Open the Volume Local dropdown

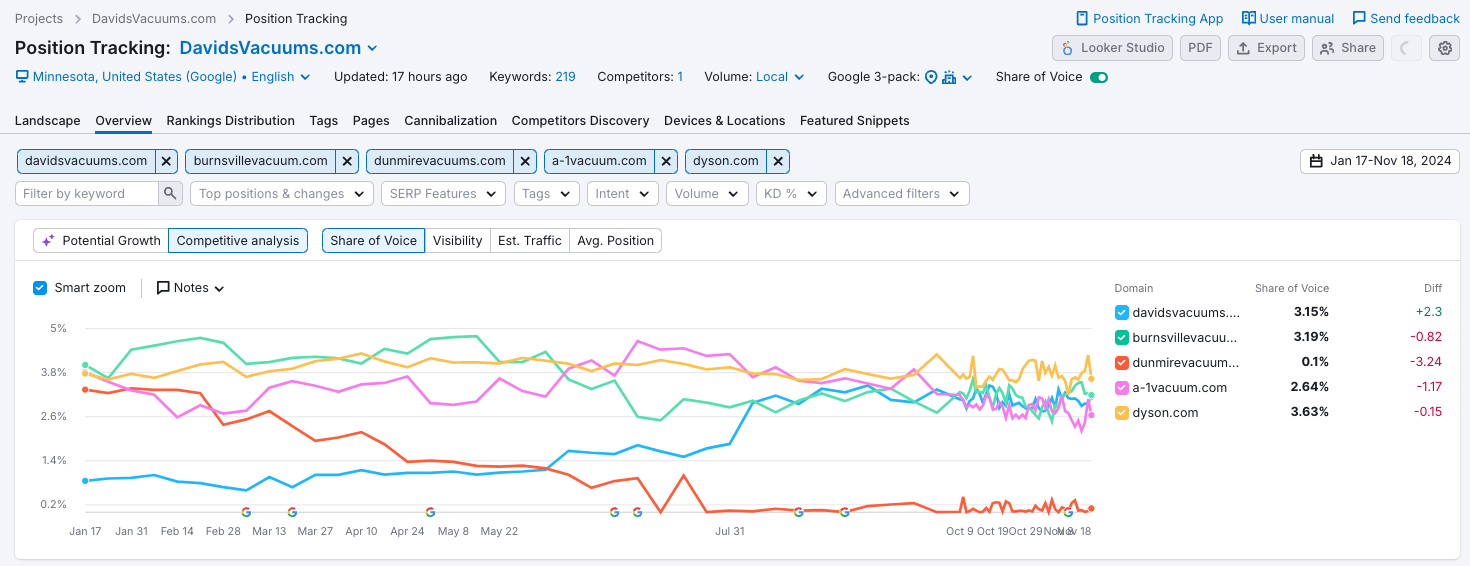pos(779,77)
